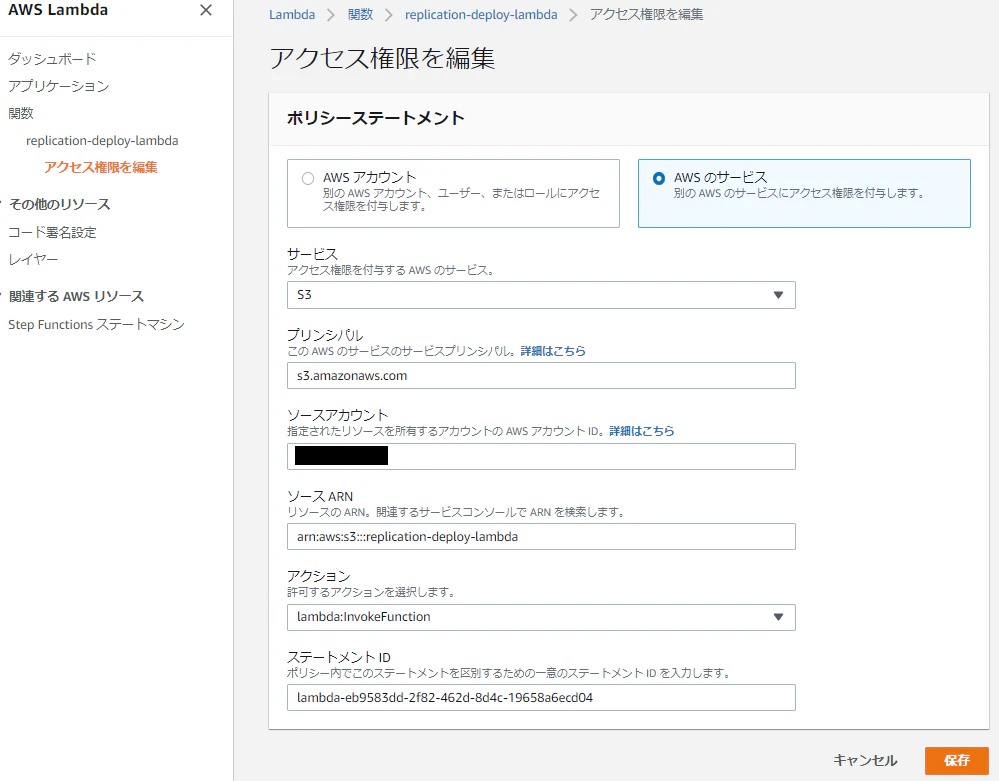
Task: Click キャンセル button
Action: (x=865, y=760)
